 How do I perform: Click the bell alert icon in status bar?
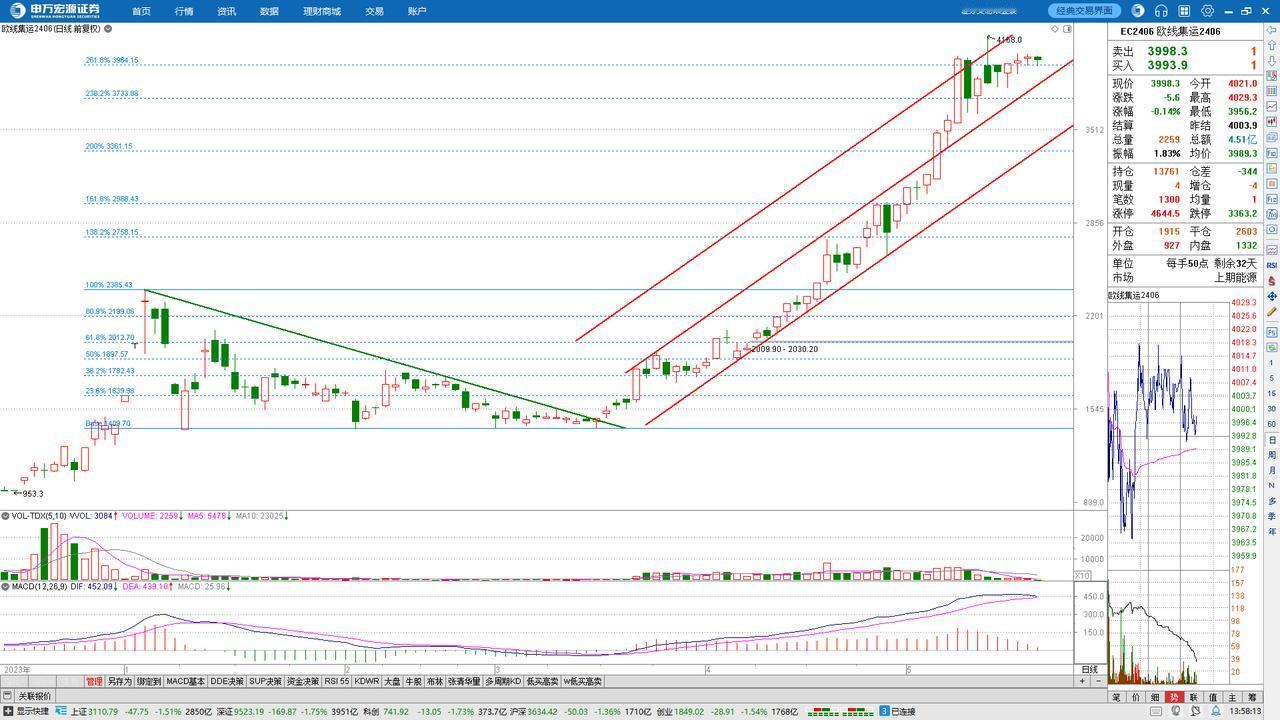1216,711
